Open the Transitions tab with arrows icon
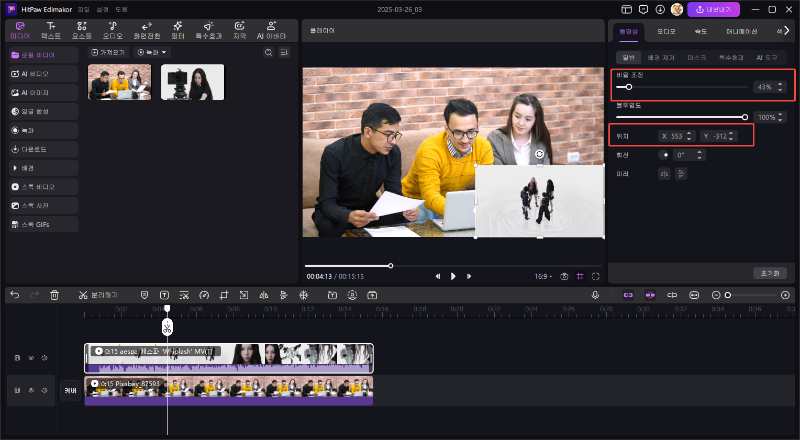This screenshot has width=800, height=440. 146,30
